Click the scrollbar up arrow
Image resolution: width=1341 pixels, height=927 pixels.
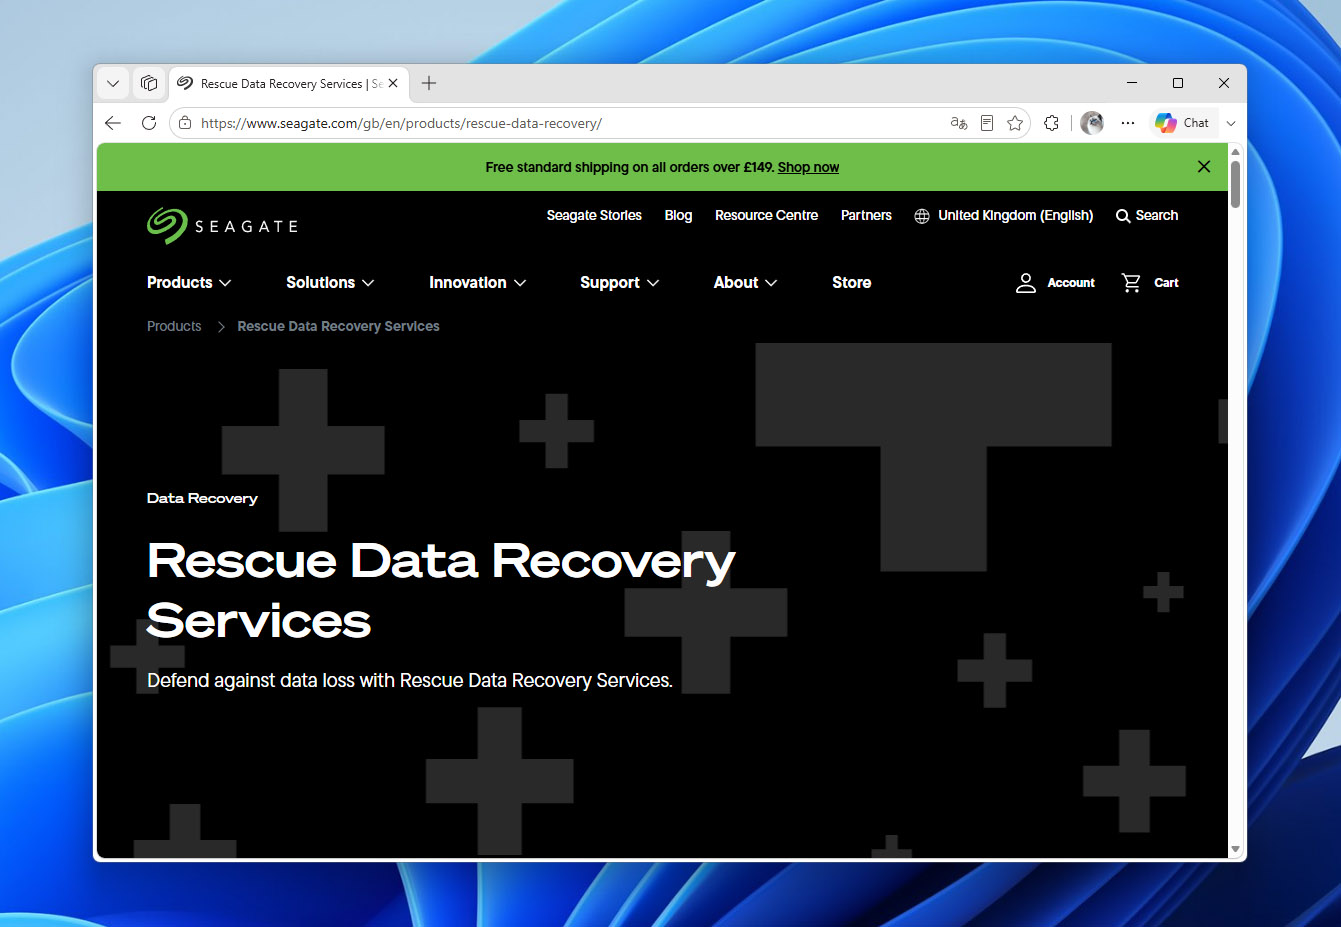point(1236,151)
